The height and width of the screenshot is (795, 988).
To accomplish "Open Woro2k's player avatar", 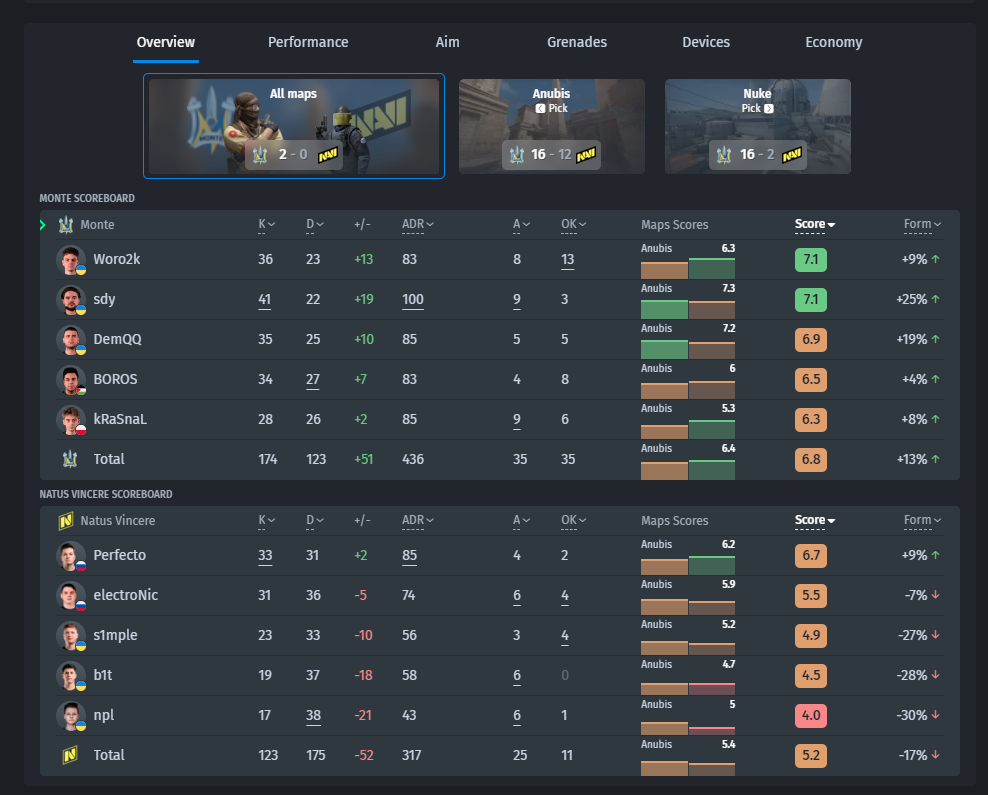I will pyautogui.click(x=71, y=260).
